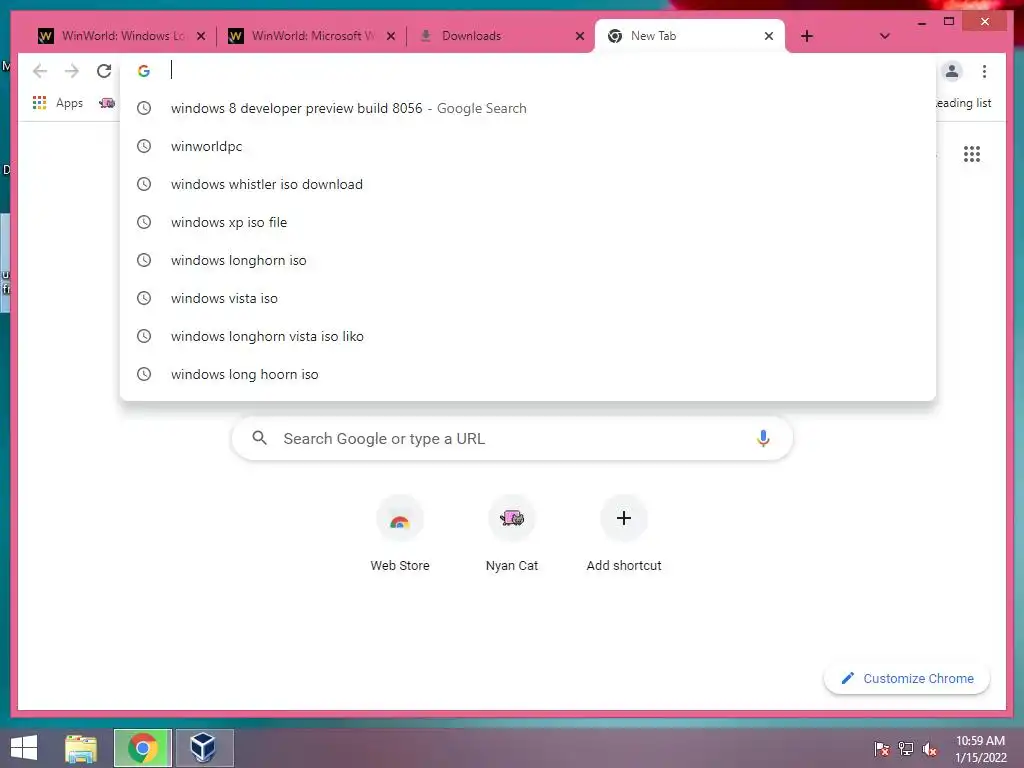Reload the page with the refresh icon
Screen dimensions: 1024x768
pos(104,71)
